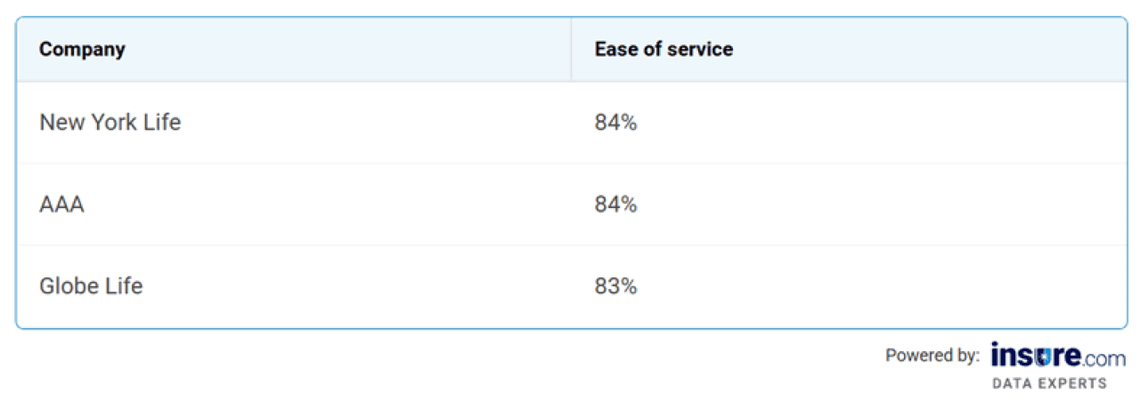Image resolution: width=1140 pixels, height=409 pixels.
Task: Click Globe Life's 83% value
Action: click(615, 286)
